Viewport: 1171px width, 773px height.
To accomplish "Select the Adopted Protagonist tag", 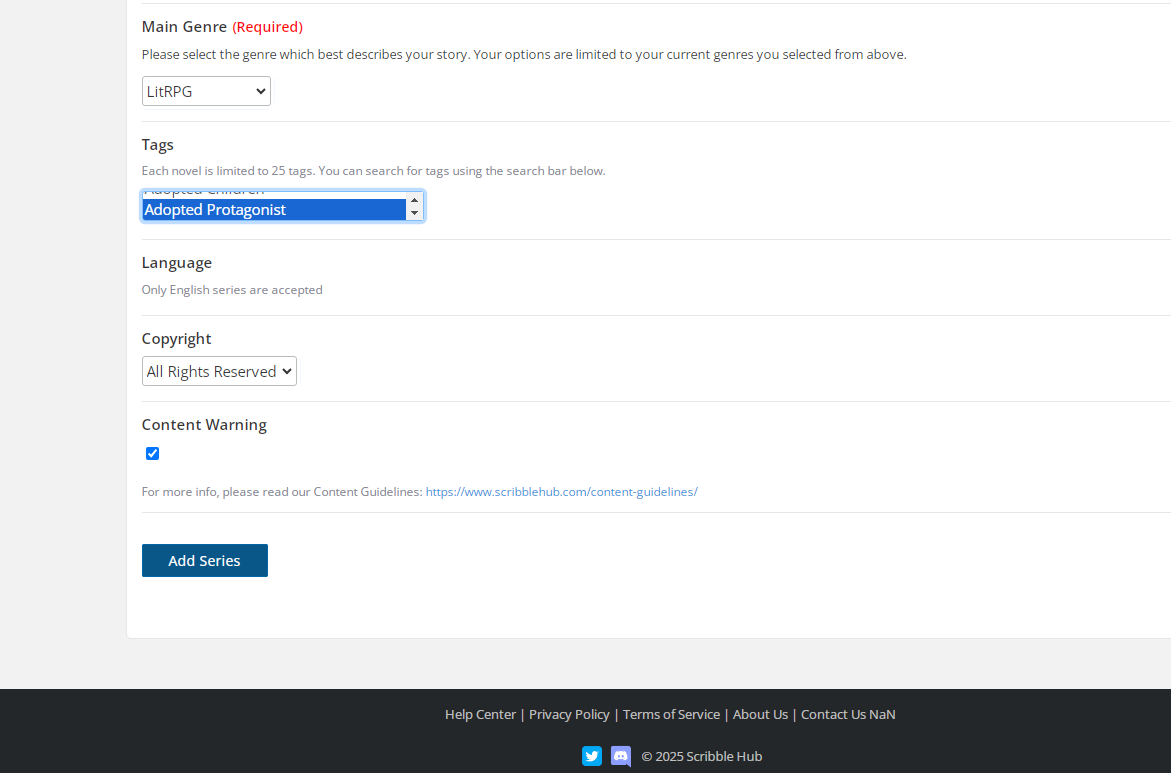I will 272,210.
